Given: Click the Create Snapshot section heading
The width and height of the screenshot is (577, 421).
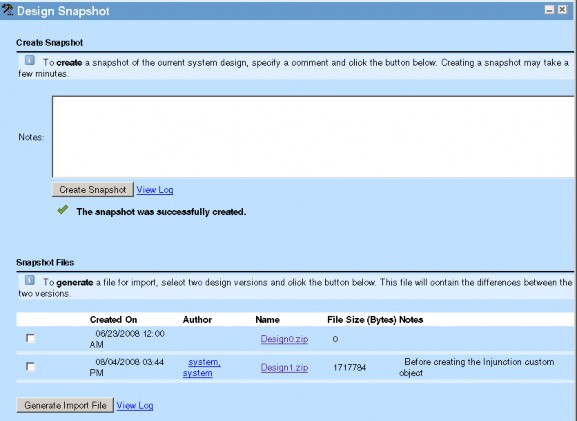Looking at the screenshot, I should pos(49,43).
